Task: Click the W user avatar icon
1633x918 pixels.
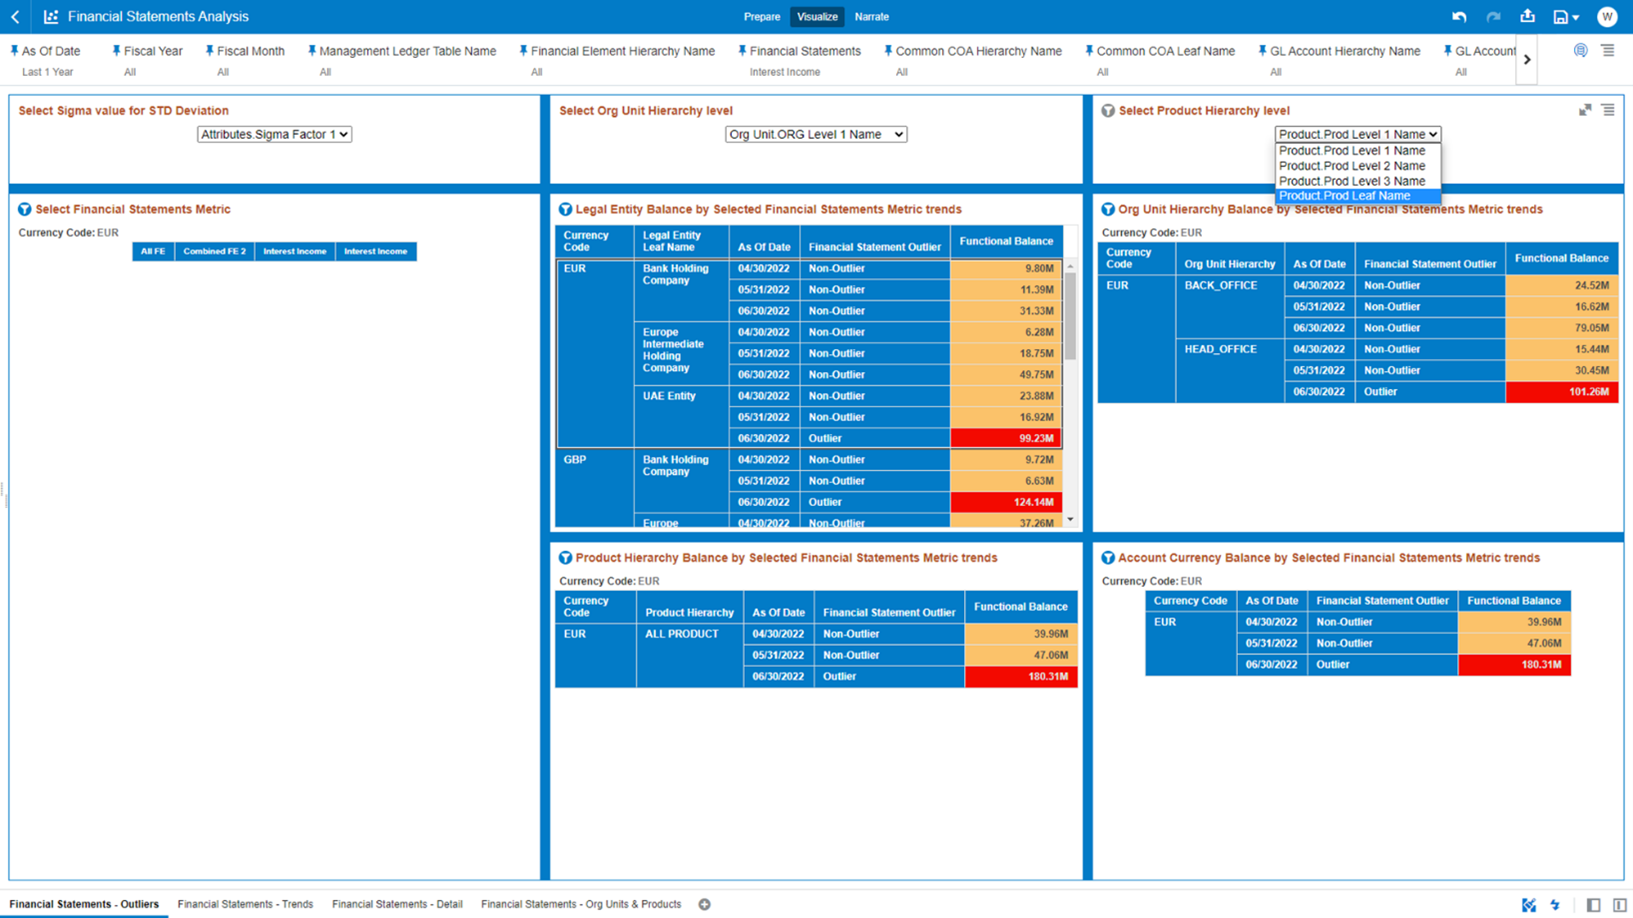Action: (1608, 16)
